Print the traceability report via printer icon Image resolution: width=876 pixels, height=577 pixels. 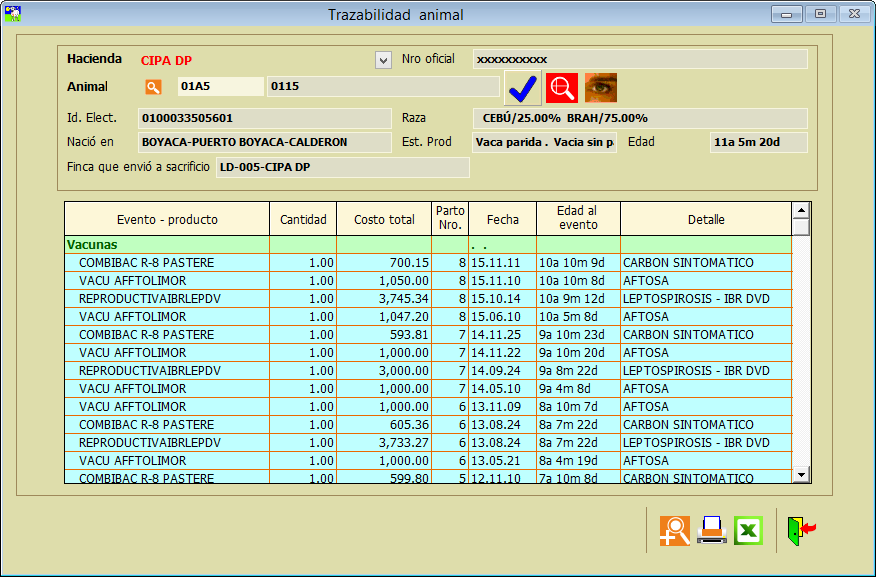pyautogui.click(x=712, y=530)
